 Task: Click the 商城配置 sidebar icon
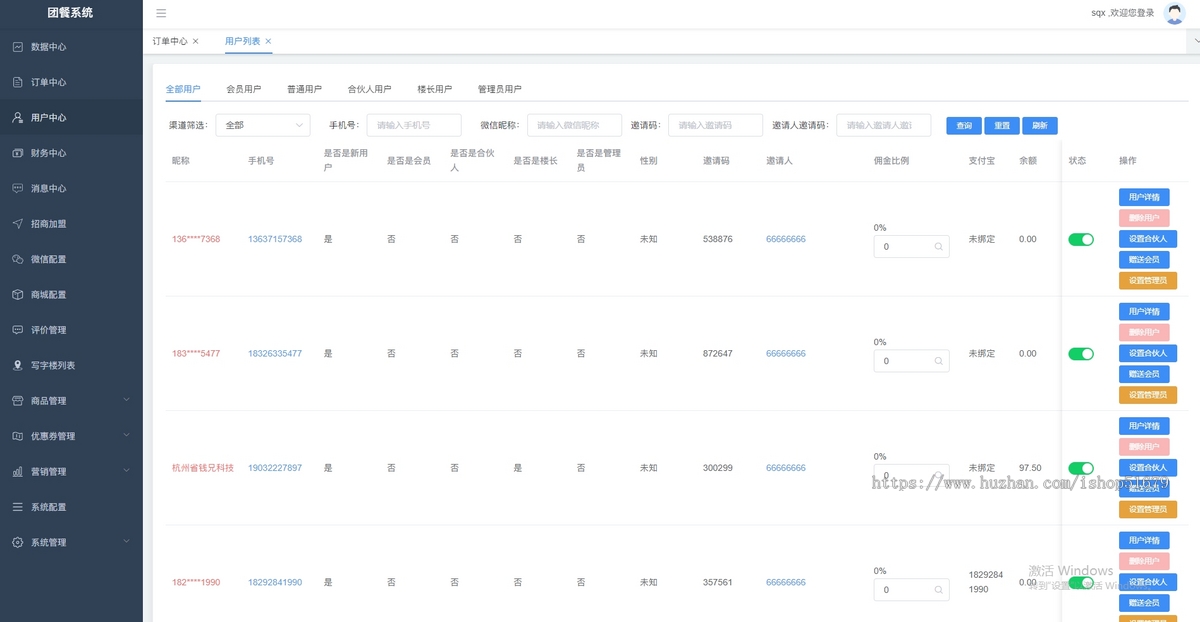(x=17, y=295)
